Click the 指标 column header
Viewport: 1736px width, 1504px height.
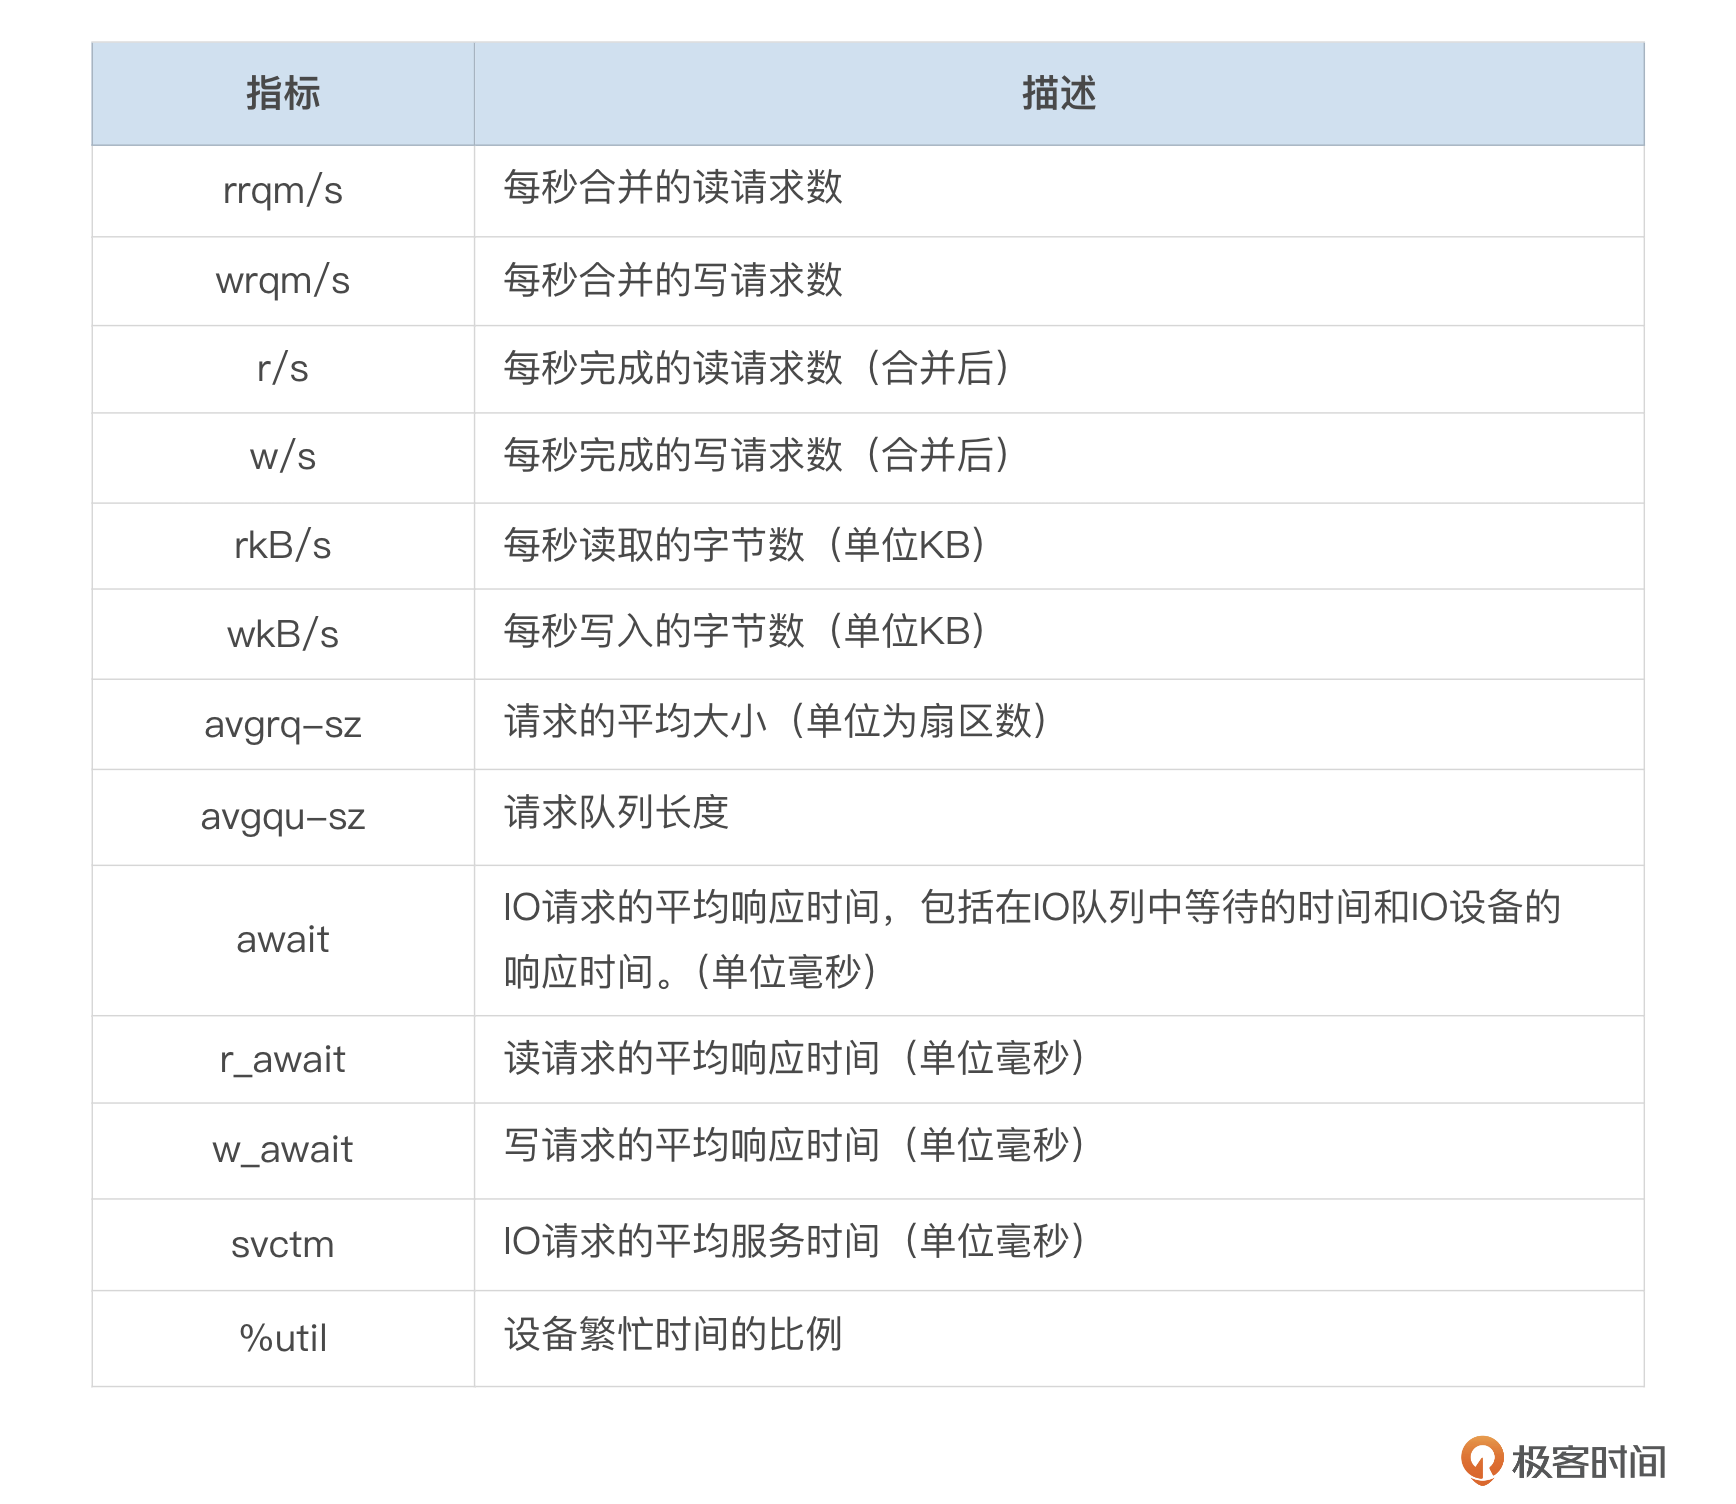283,94
